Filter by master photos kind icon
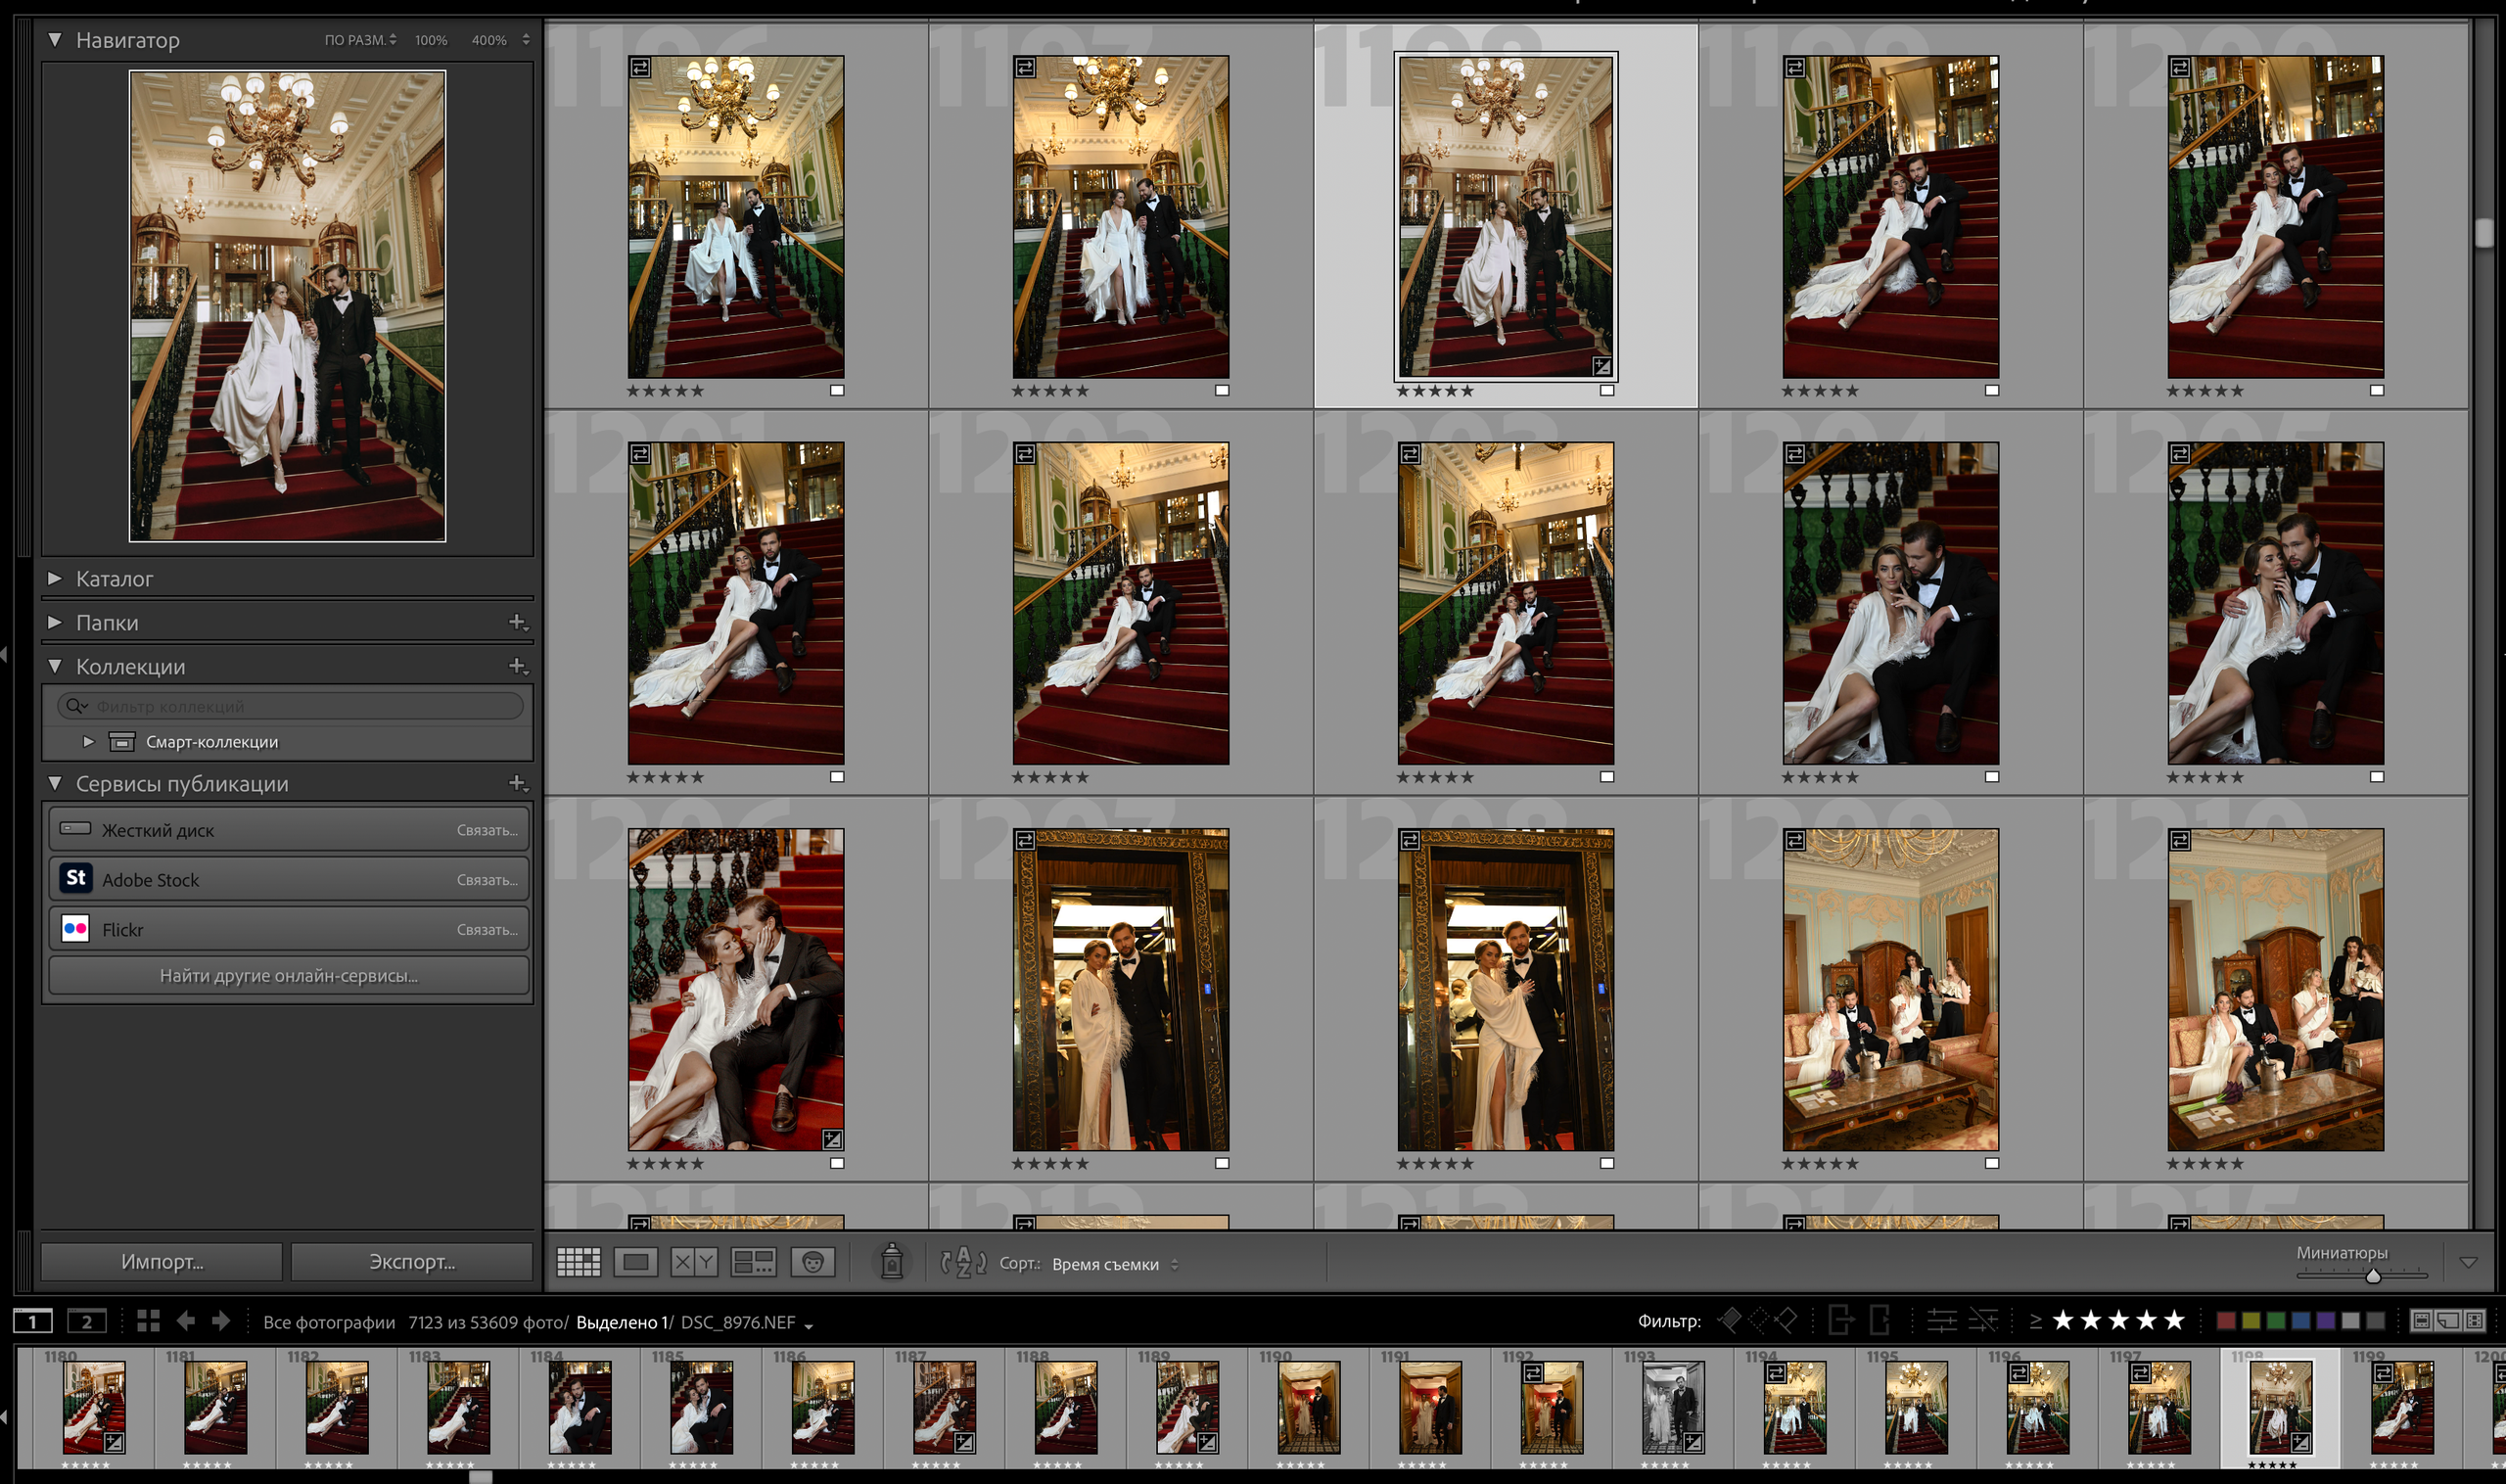The width and height of the screenshot is (2506, 1484). point(2422,1321)
